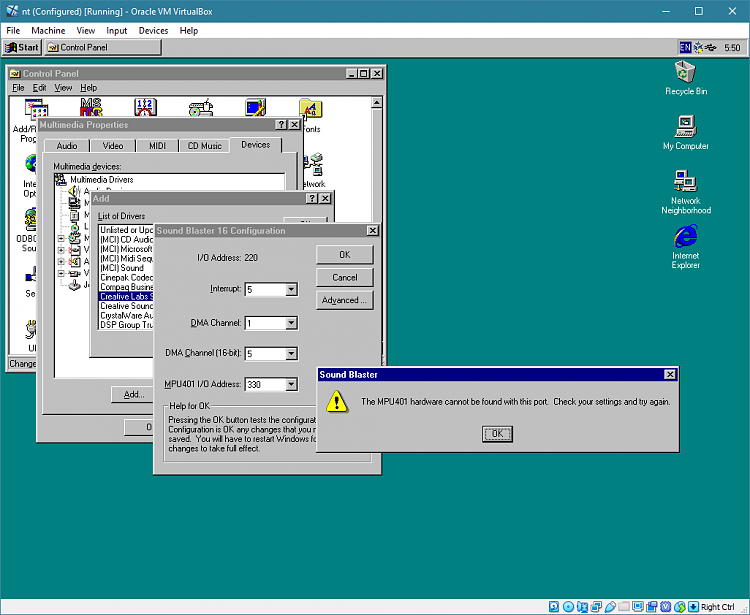Click the Add... button in Multimedia Properties
This screenshot has width=750, height=615.
tap(133, 395)
